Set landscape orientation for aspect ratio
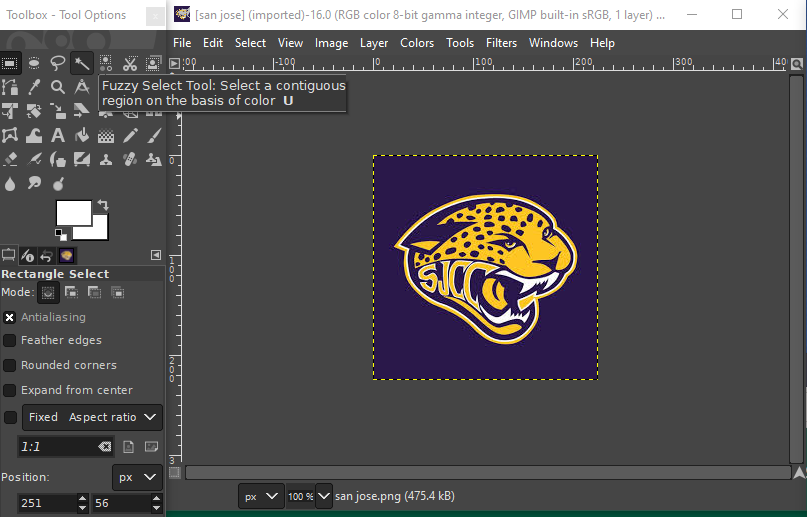 [x=151, y=447]
